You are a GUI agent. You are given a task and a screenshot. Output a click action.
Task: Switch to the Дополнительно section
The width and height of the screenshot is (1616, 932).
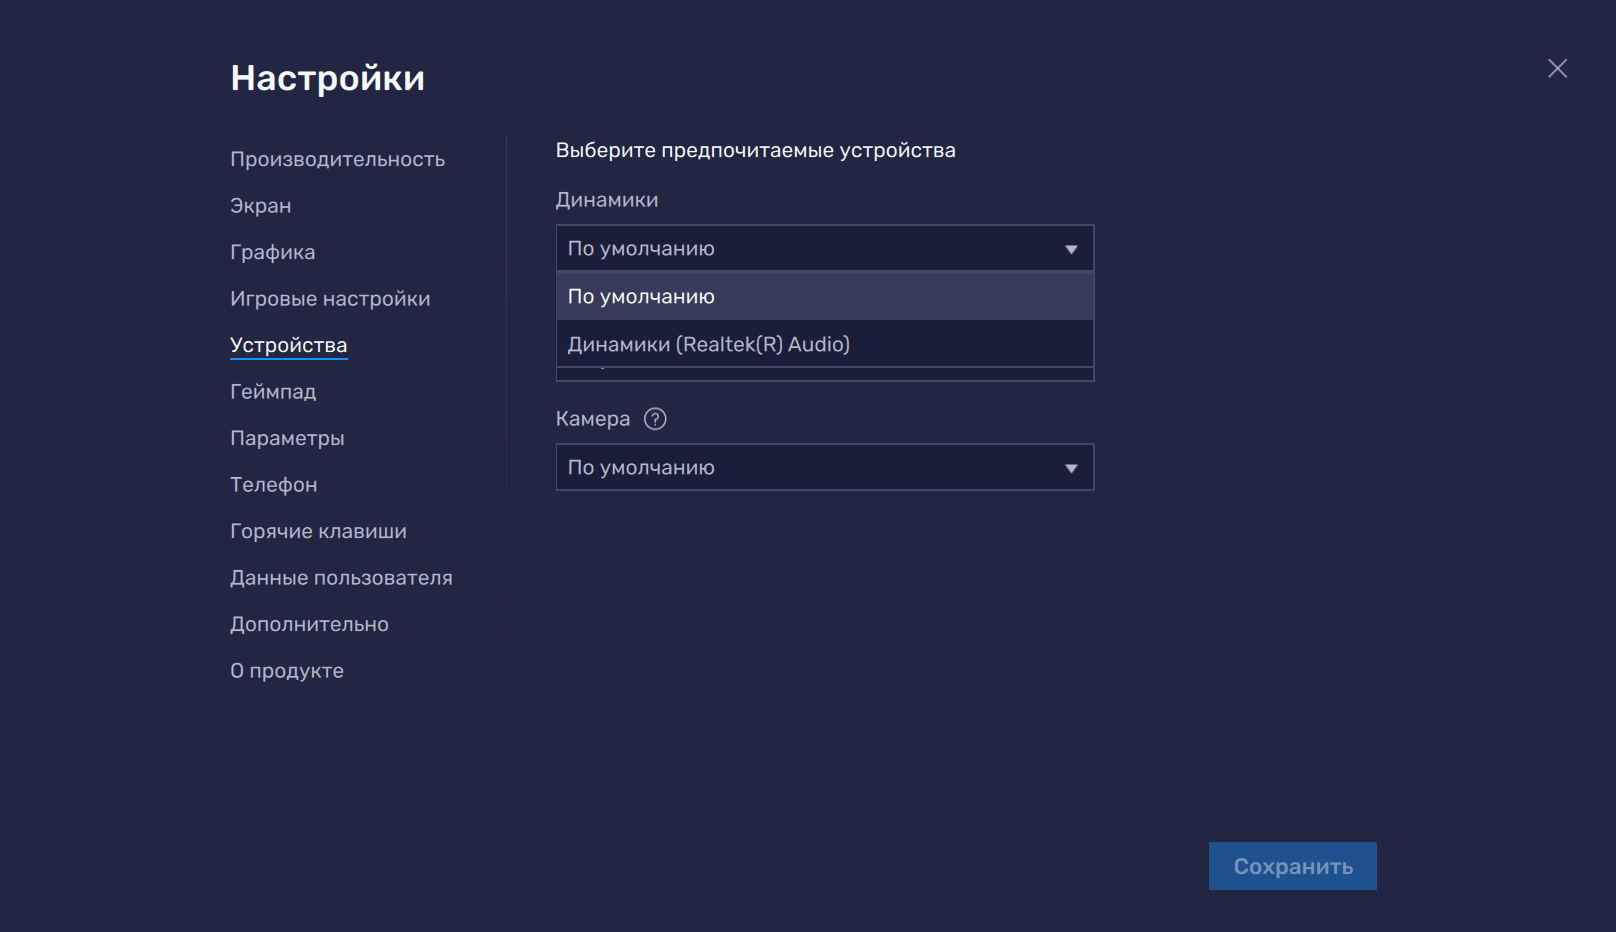click(309, 624)
